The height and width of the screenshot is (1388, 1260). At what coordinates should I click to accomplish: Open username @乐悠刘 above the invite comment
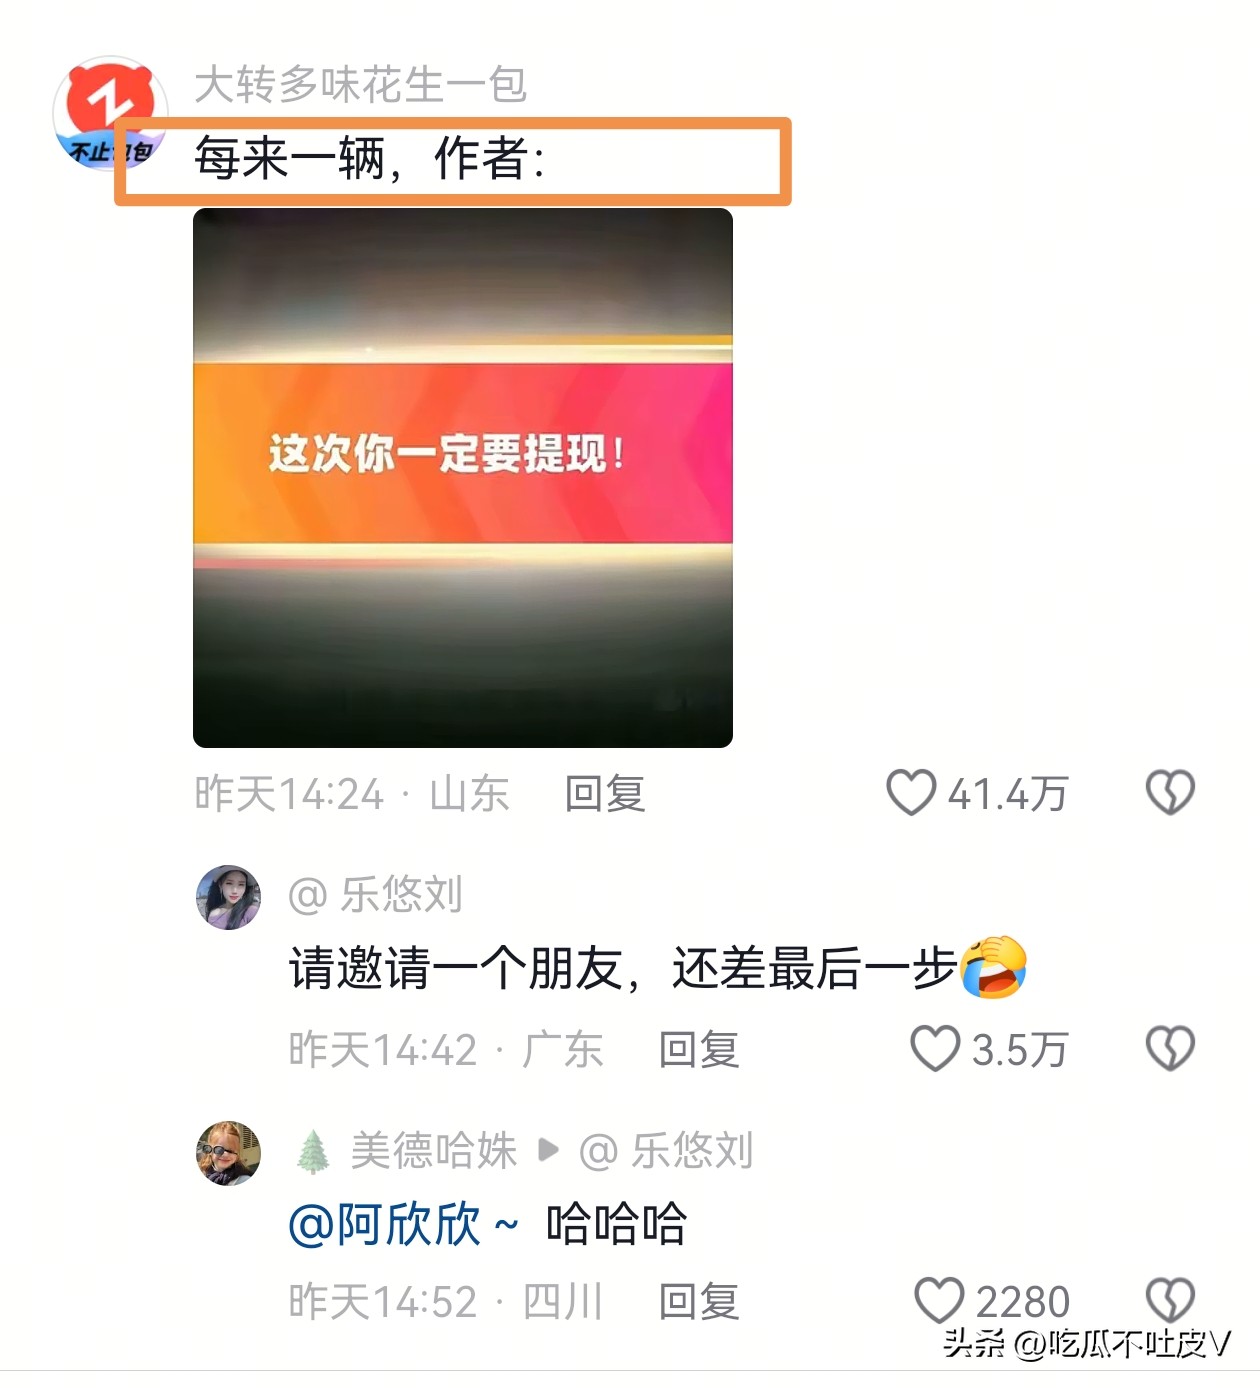[375, 894]
